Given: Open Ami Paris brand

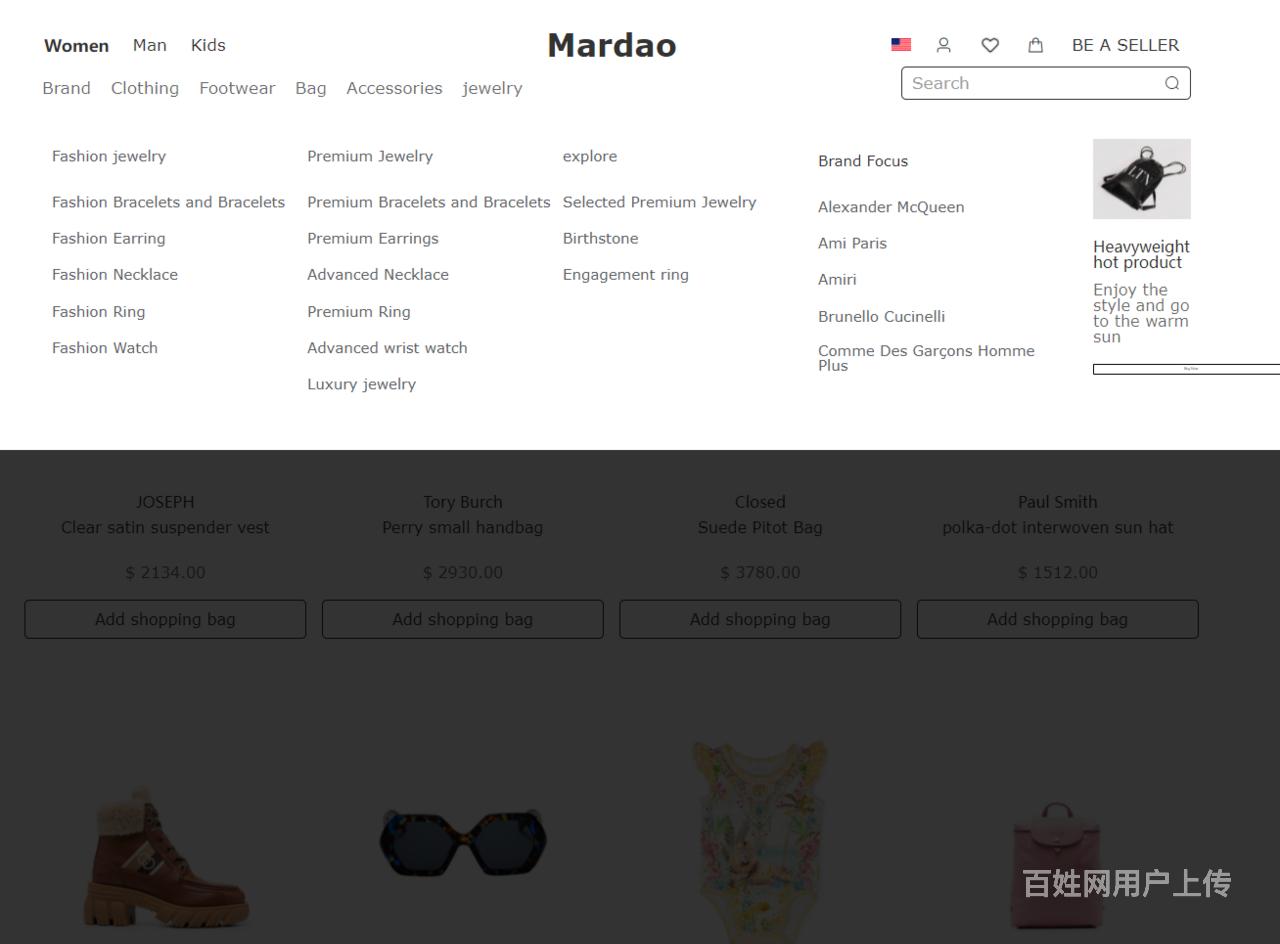Looking at the screenshot, I should 852,243.
